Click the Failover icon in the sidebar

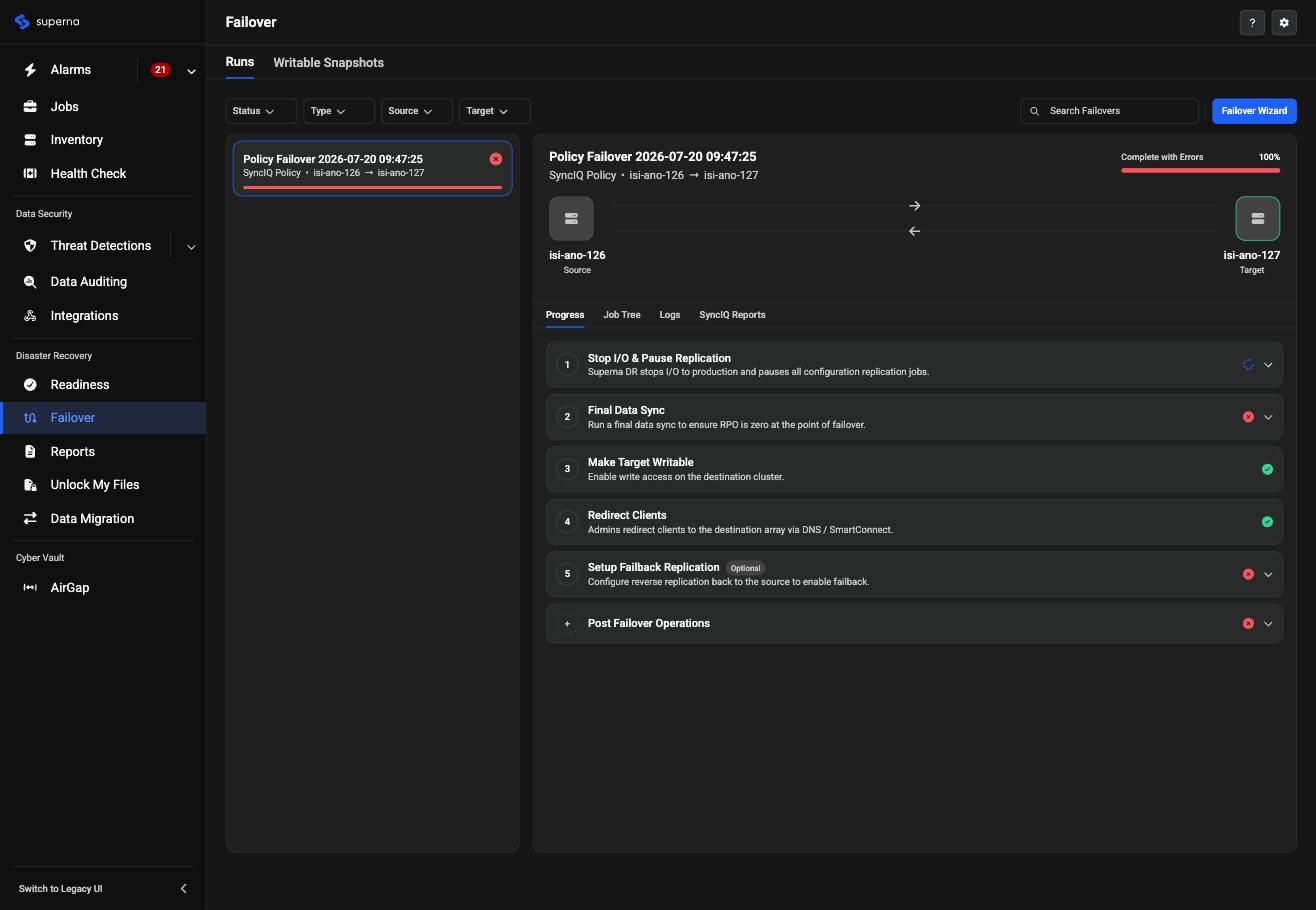pos(30,418)
